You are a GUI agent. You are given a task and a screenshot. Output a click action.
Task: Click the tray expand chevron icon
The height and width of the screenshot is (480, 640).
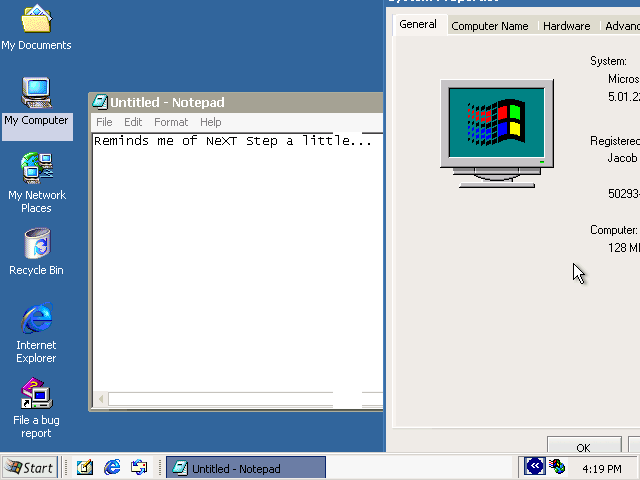pos(534,467)
